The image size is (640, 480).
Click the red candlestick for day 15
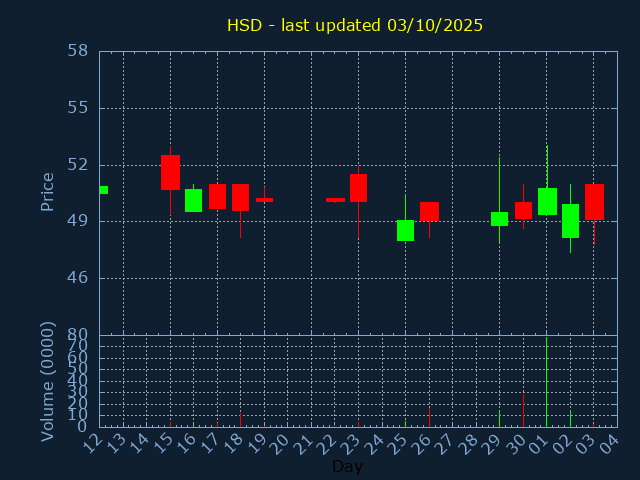(x=170, y=172)
